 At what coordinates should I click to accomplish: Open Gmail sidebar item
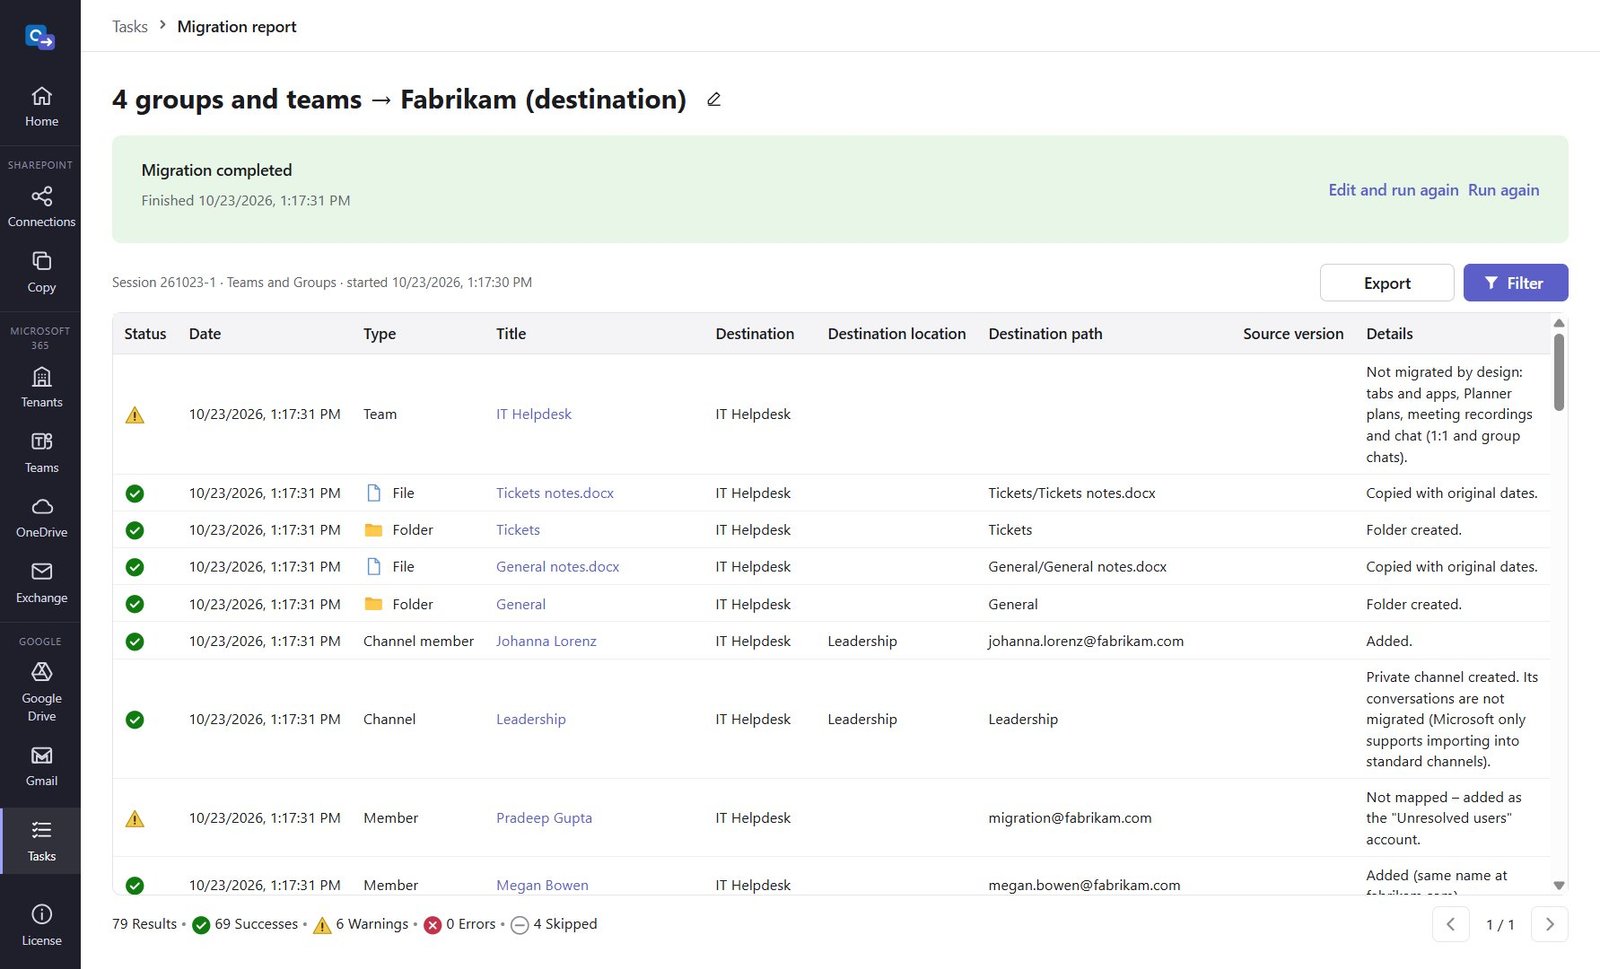(x=41, y=766)
